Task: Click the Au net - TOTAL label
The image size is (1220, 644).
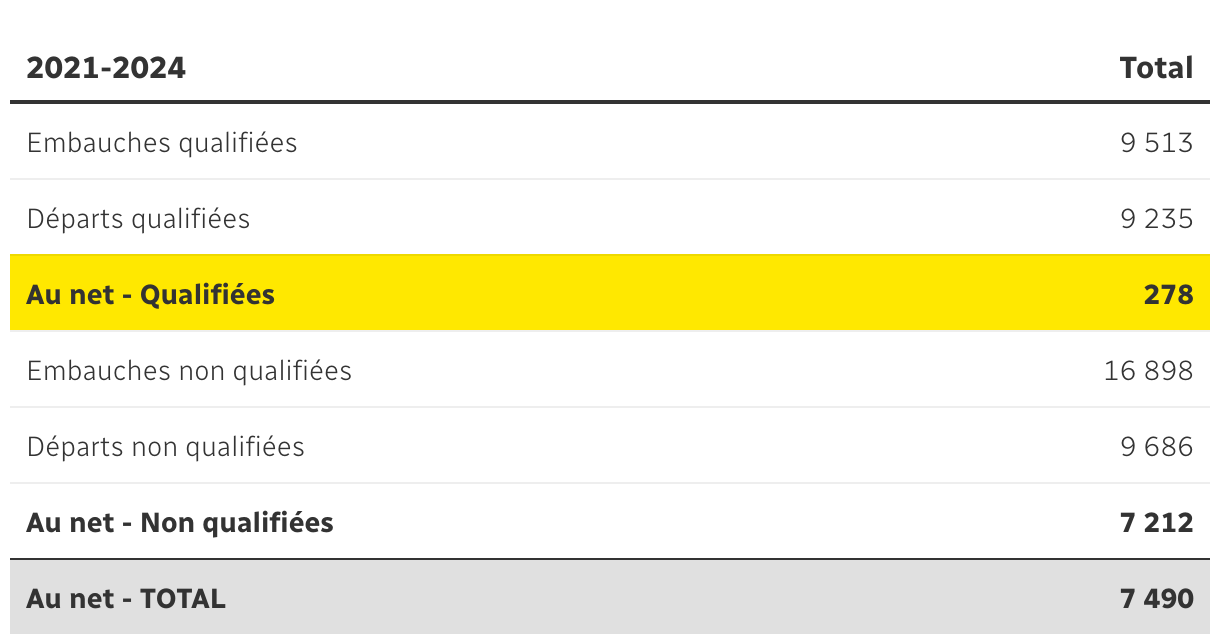Action: click(x=126, y=599)
